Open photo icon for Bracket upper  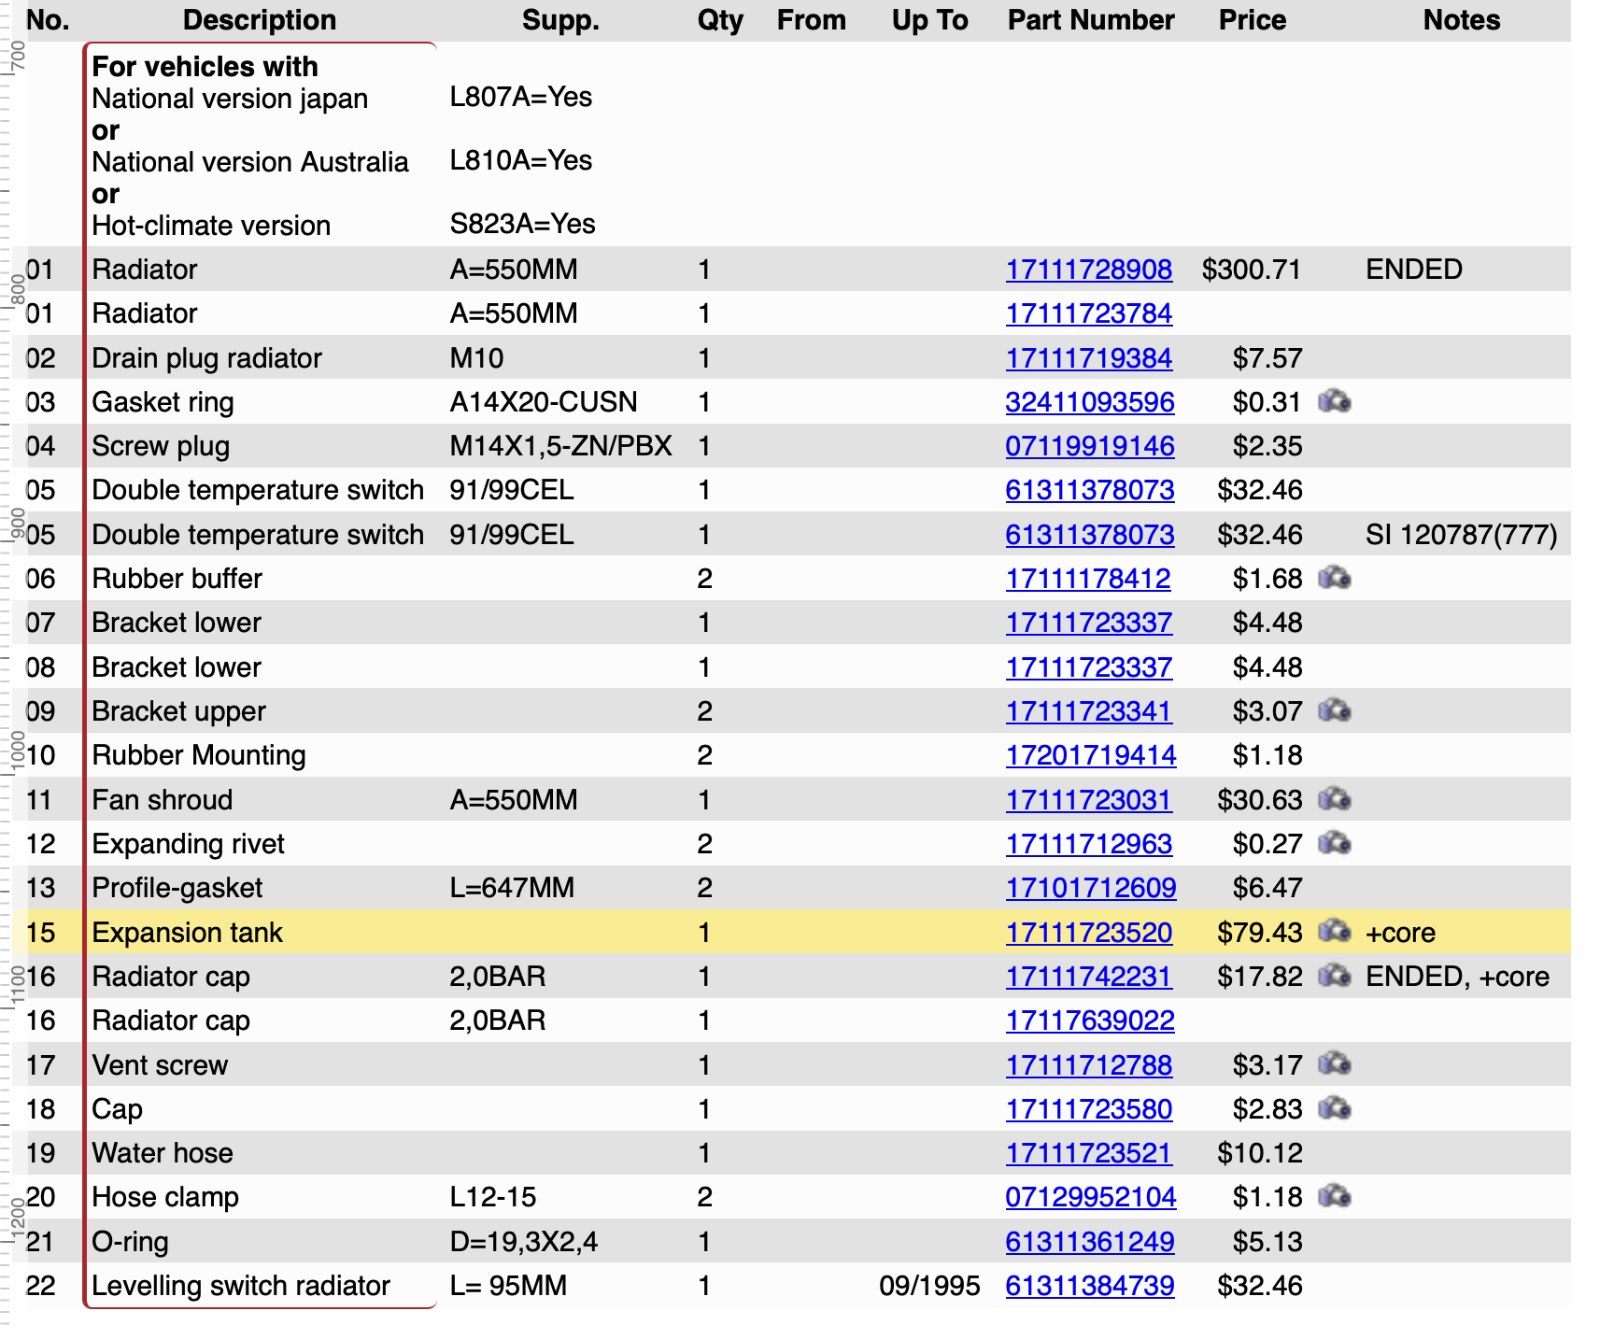coord(1334,711)
